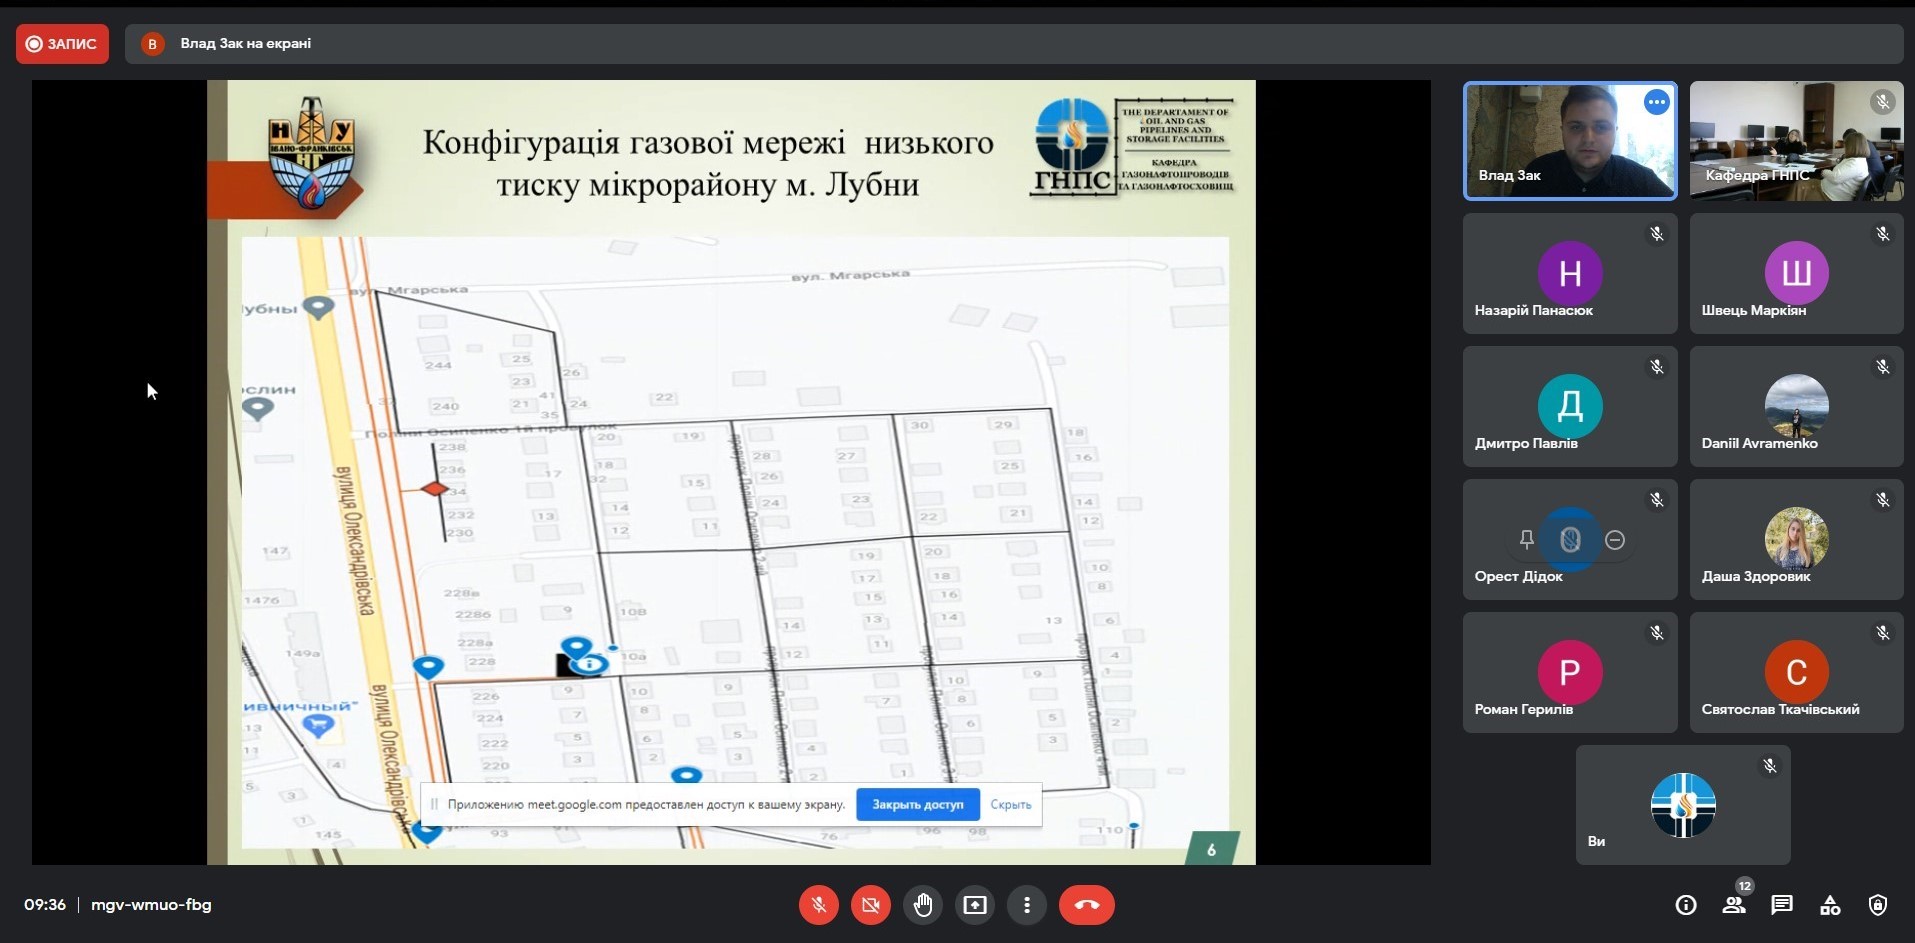Unmute the microphone in the bottom bar
The height and width of the screenshot is (943, 1915).
[818, 905]
